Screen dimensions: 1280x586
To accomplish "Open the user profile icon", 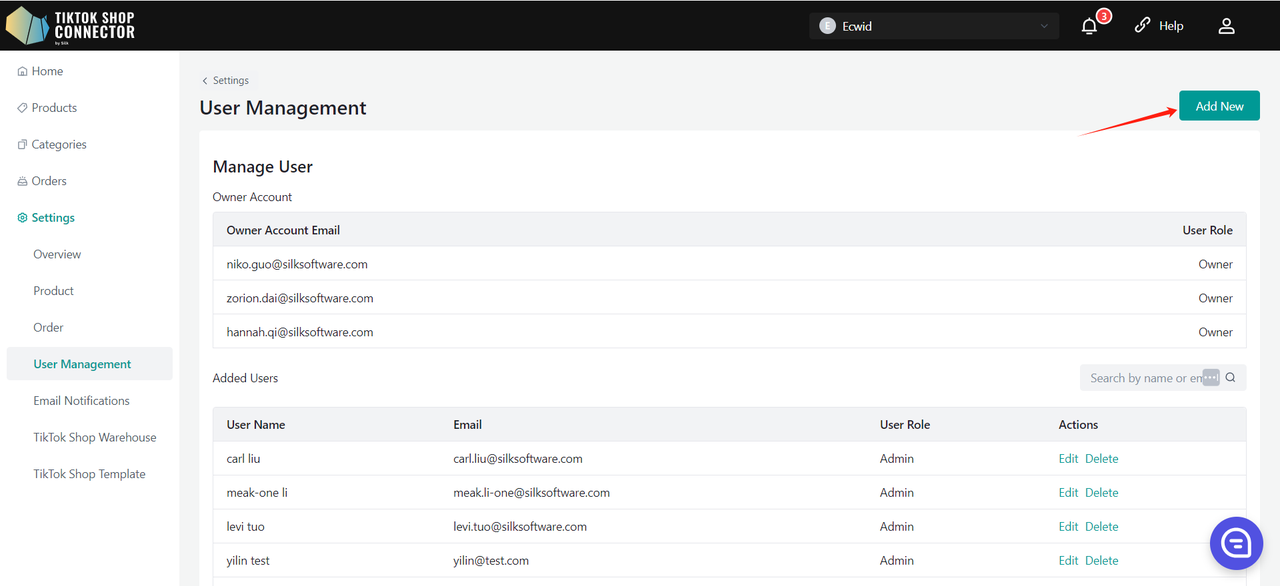I will click(x=1226, y=26).
